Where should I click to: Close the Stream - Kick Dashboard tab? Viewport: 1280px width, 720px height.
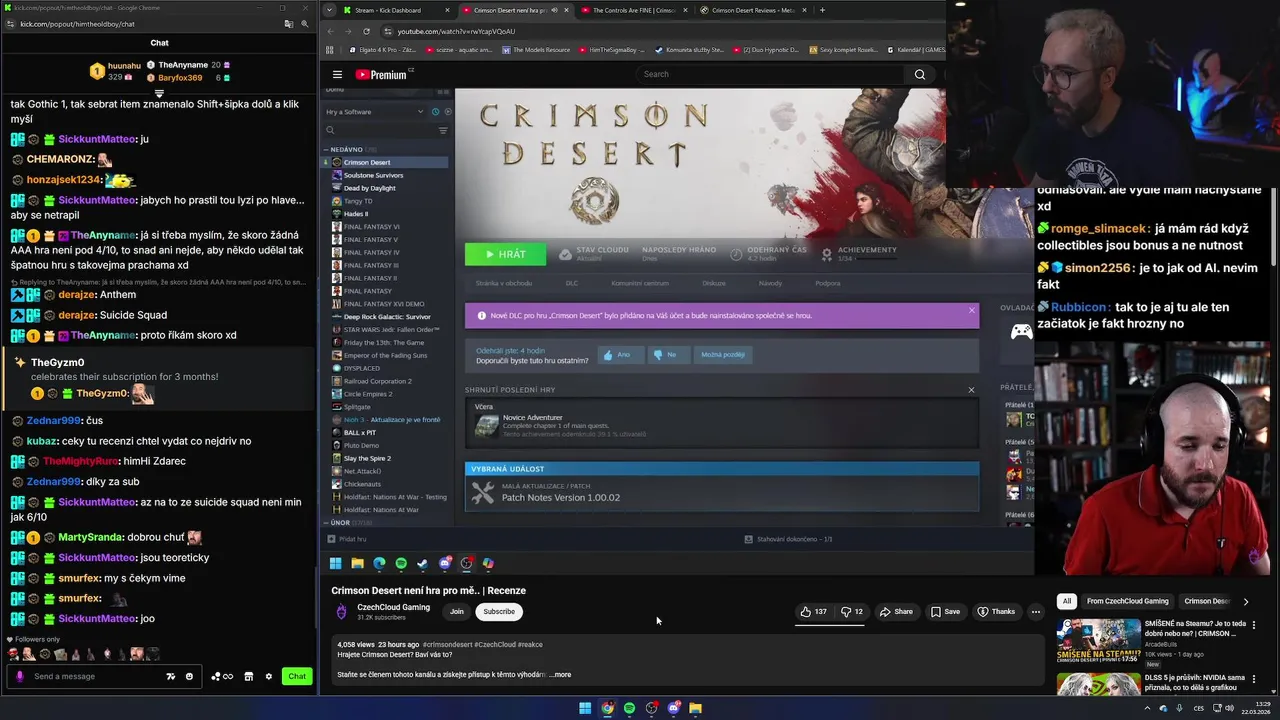coord(447,10)
